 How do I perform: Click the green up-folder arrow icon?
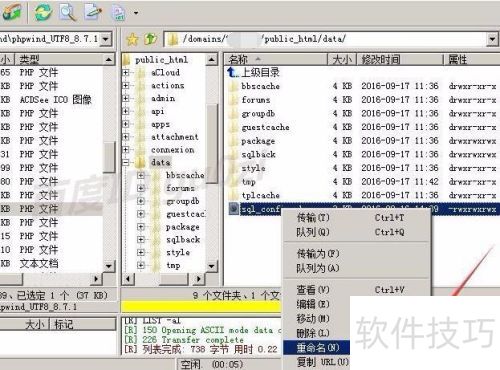click(151, 39)
